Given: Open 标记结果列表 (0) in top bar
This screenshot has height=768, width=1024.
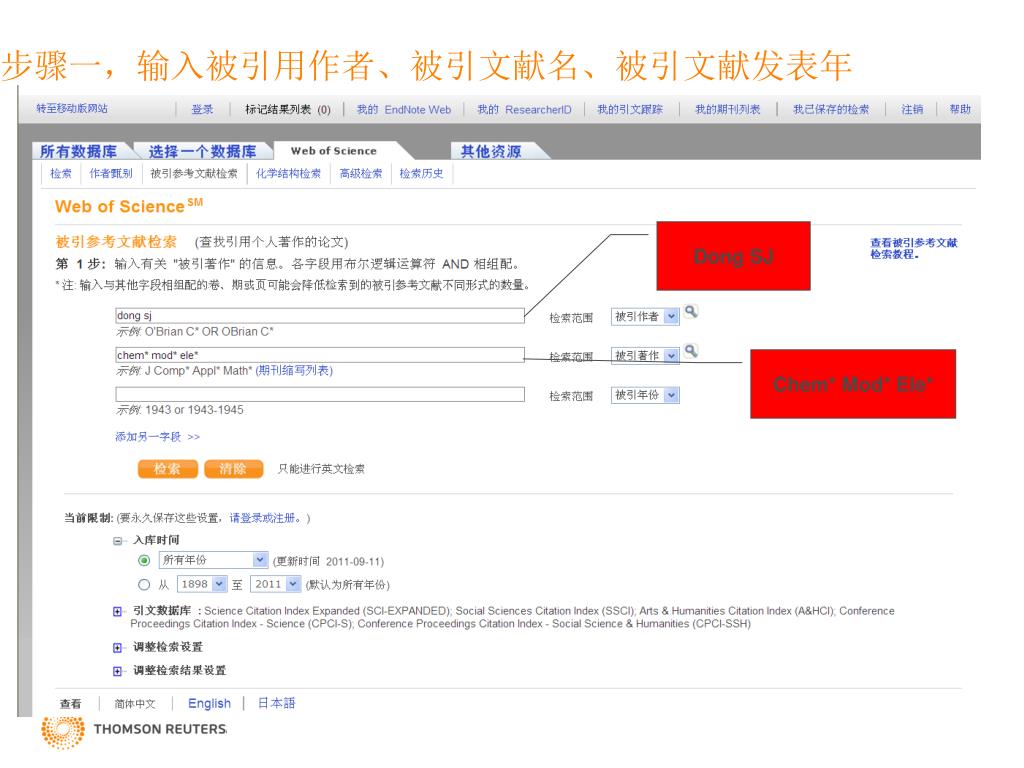Looking at the screenshot, I should coord(288,110).
